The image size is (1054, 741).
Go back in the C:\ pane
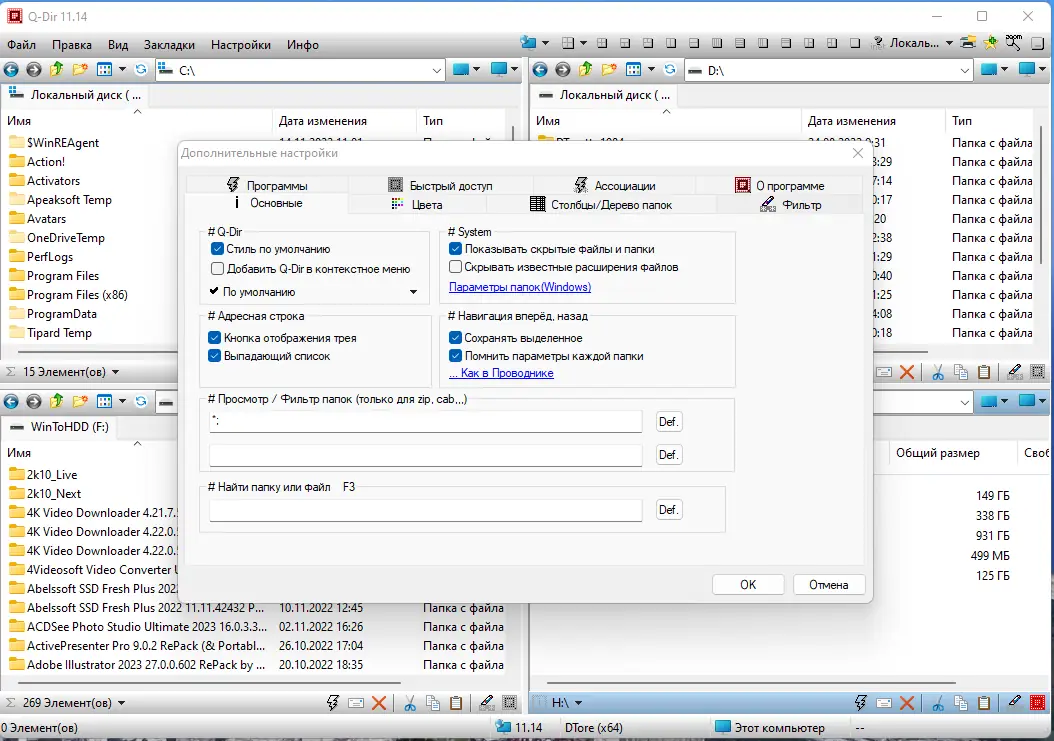[11, 69]
